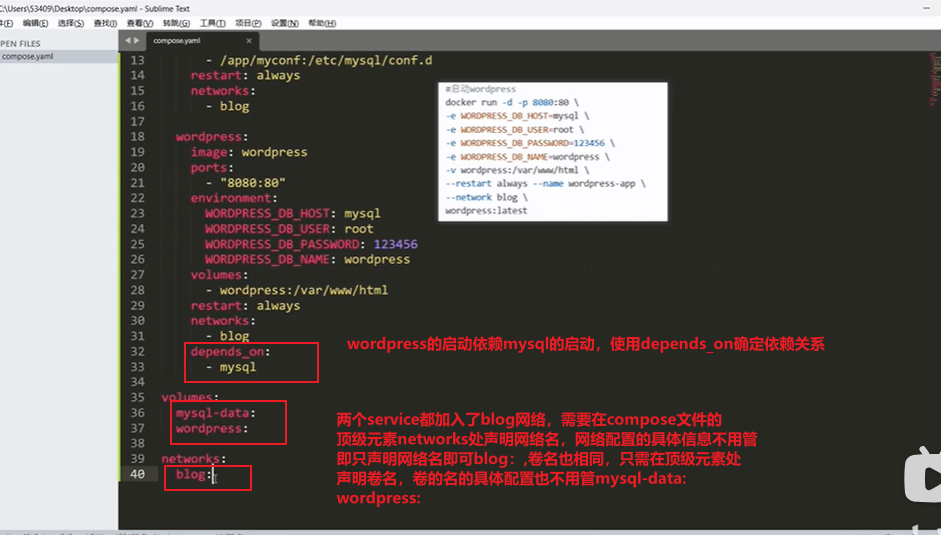
Task: Click the WORDPRESS_DB_NAME: wordpress line
Action: (308, 259)
